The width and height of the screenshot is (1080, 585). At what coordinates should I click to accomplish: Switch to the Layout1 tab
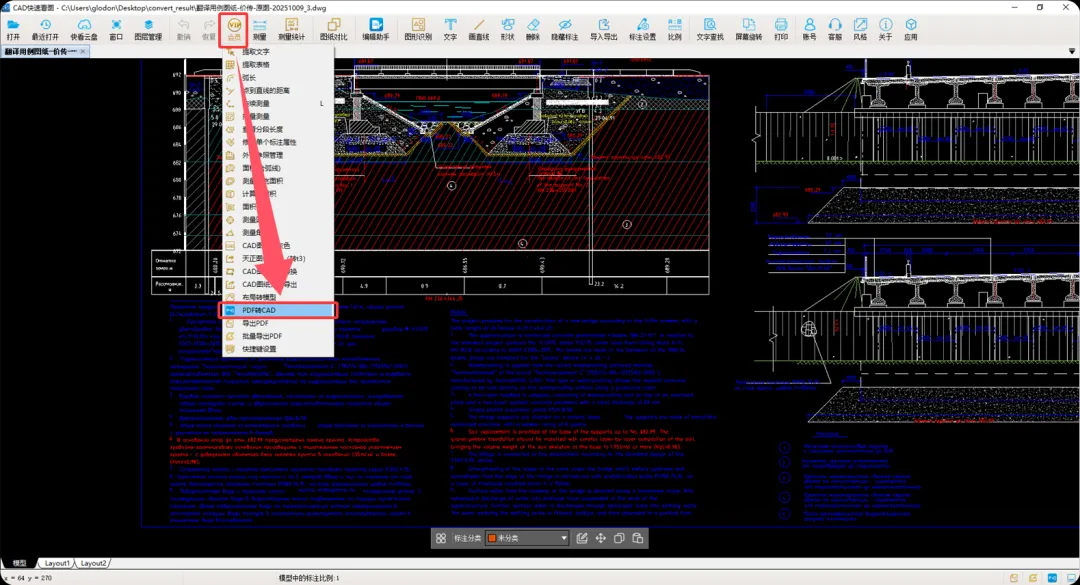[57, 563]
